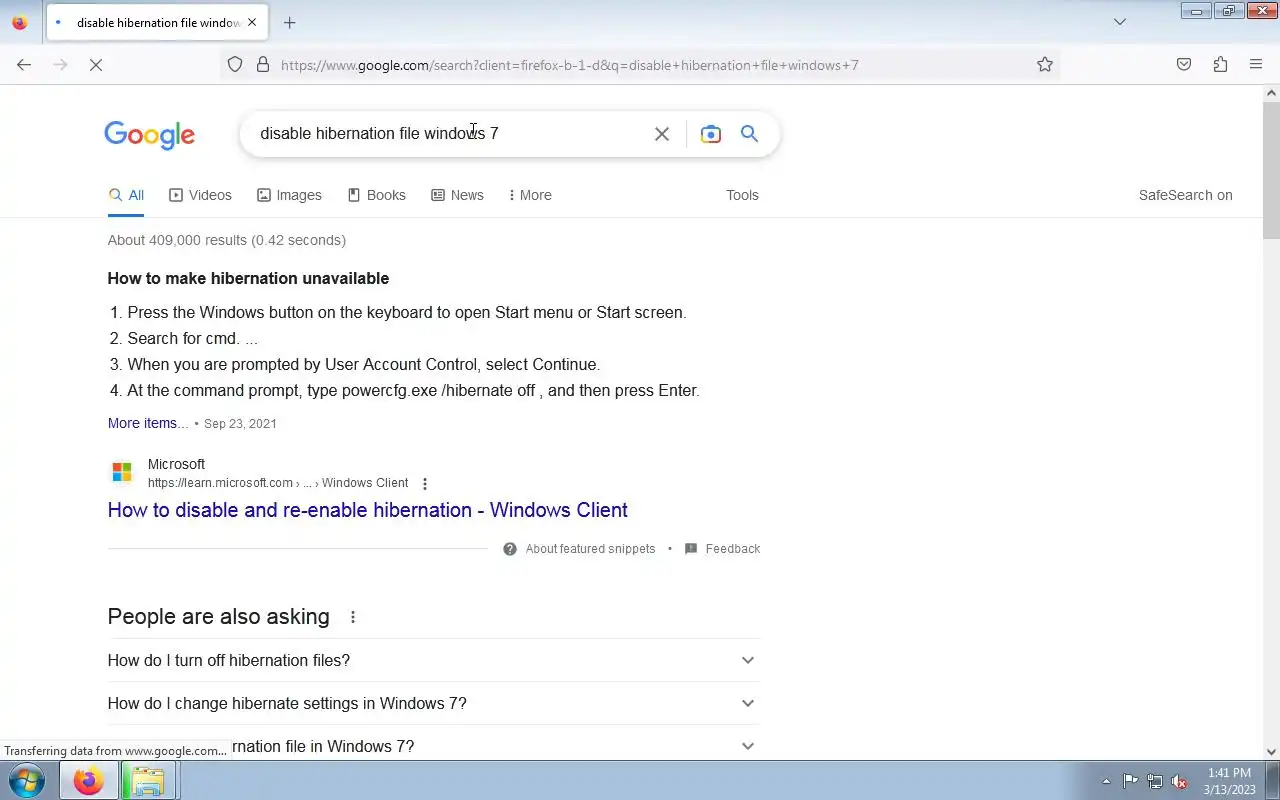
Task: Click Microsoft favicon in result
Action: pos(122,472)
